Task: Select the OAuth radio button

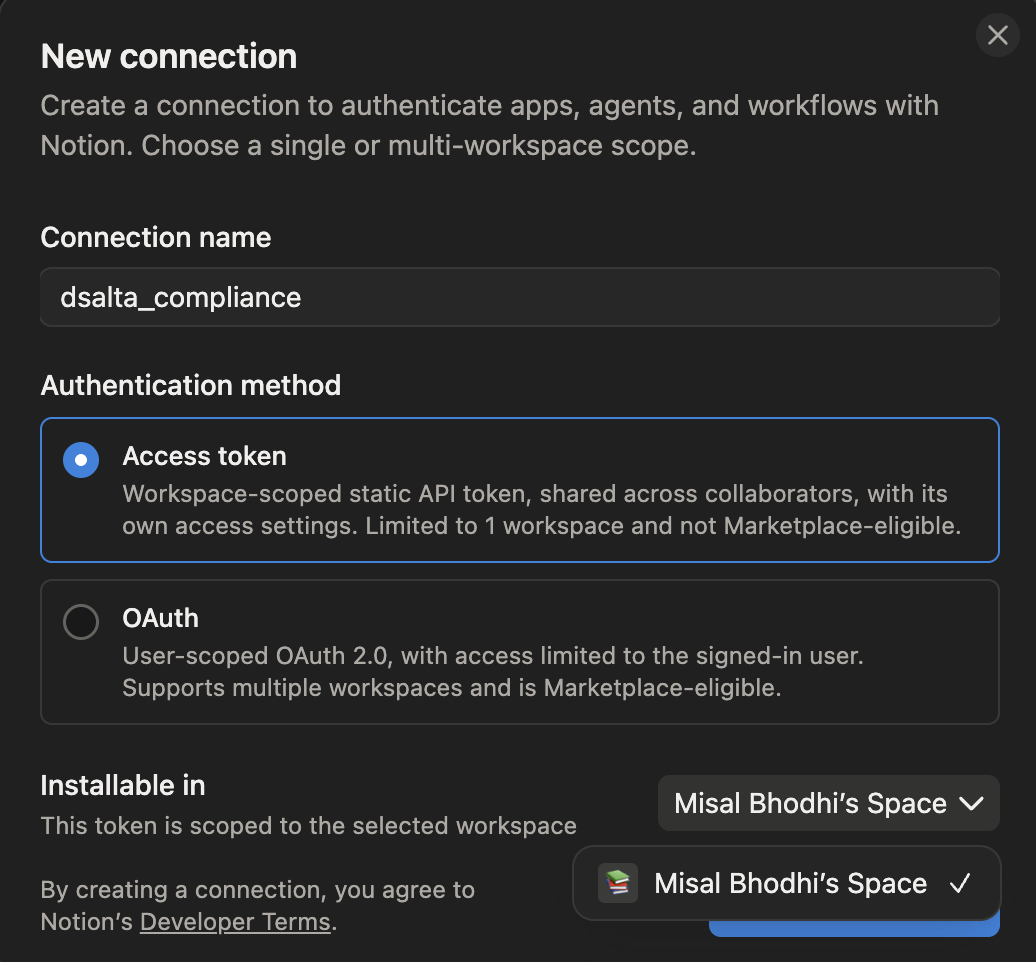Action: point(81,622)
